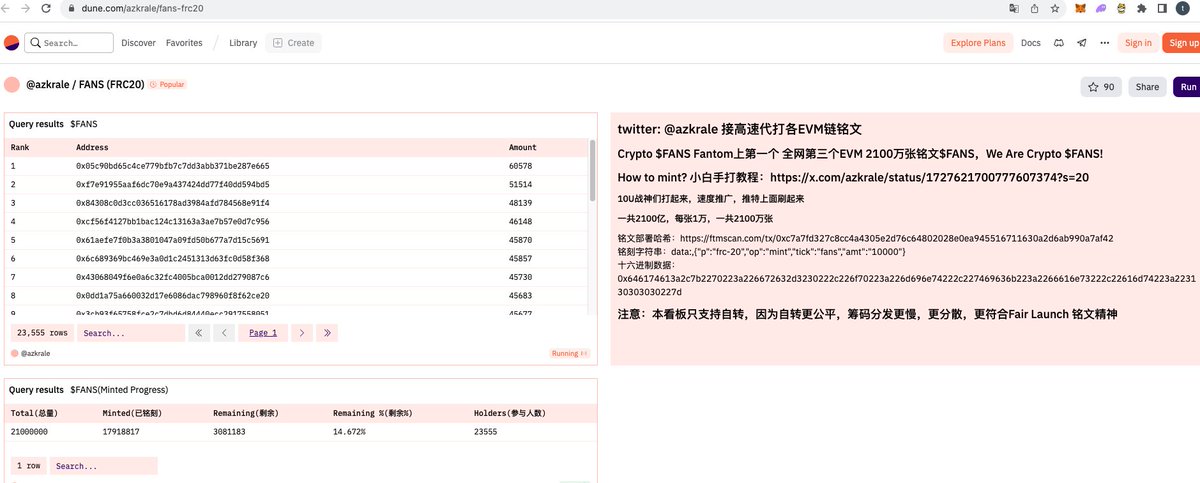Toggle the browser side panel icon
The width and height of the screenshot is (1200, 483).
tap(1162, 8)
